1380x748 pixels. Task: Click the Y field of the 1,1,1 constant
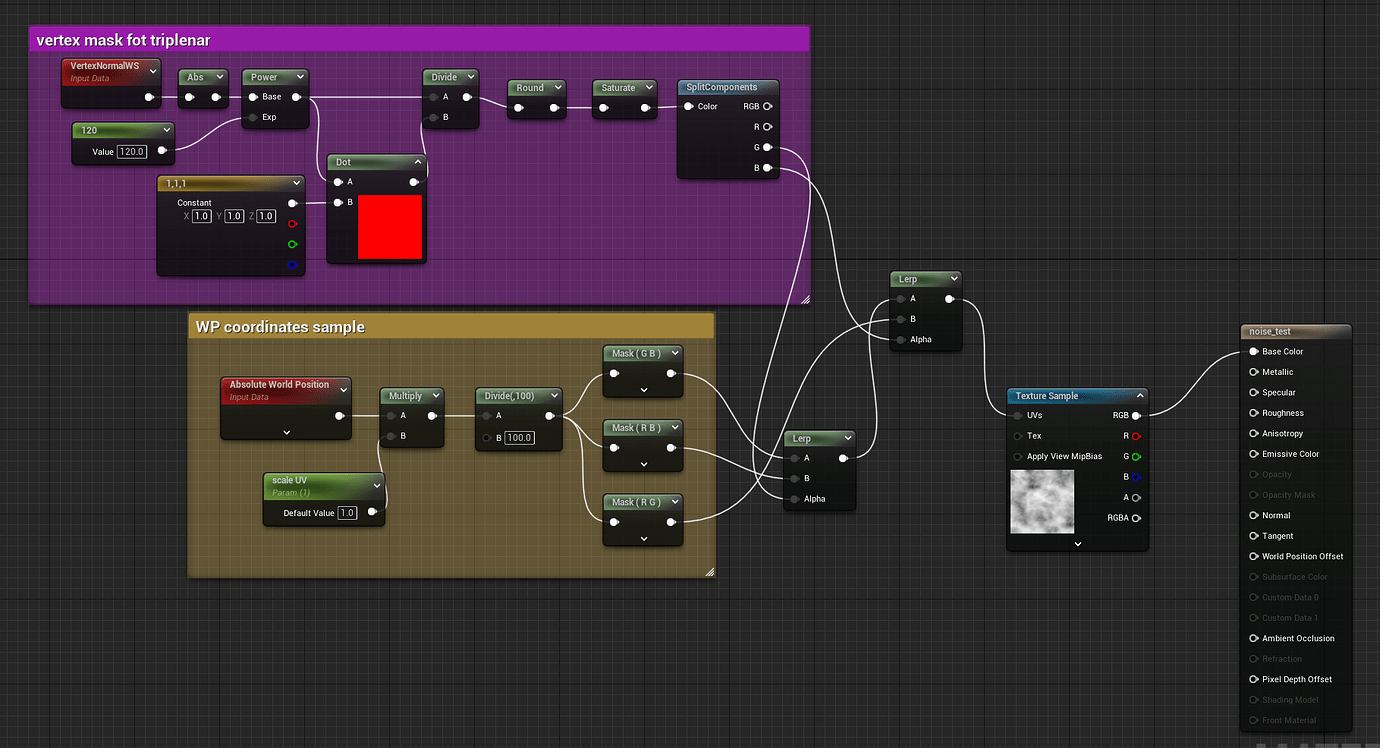click(234, 216)
